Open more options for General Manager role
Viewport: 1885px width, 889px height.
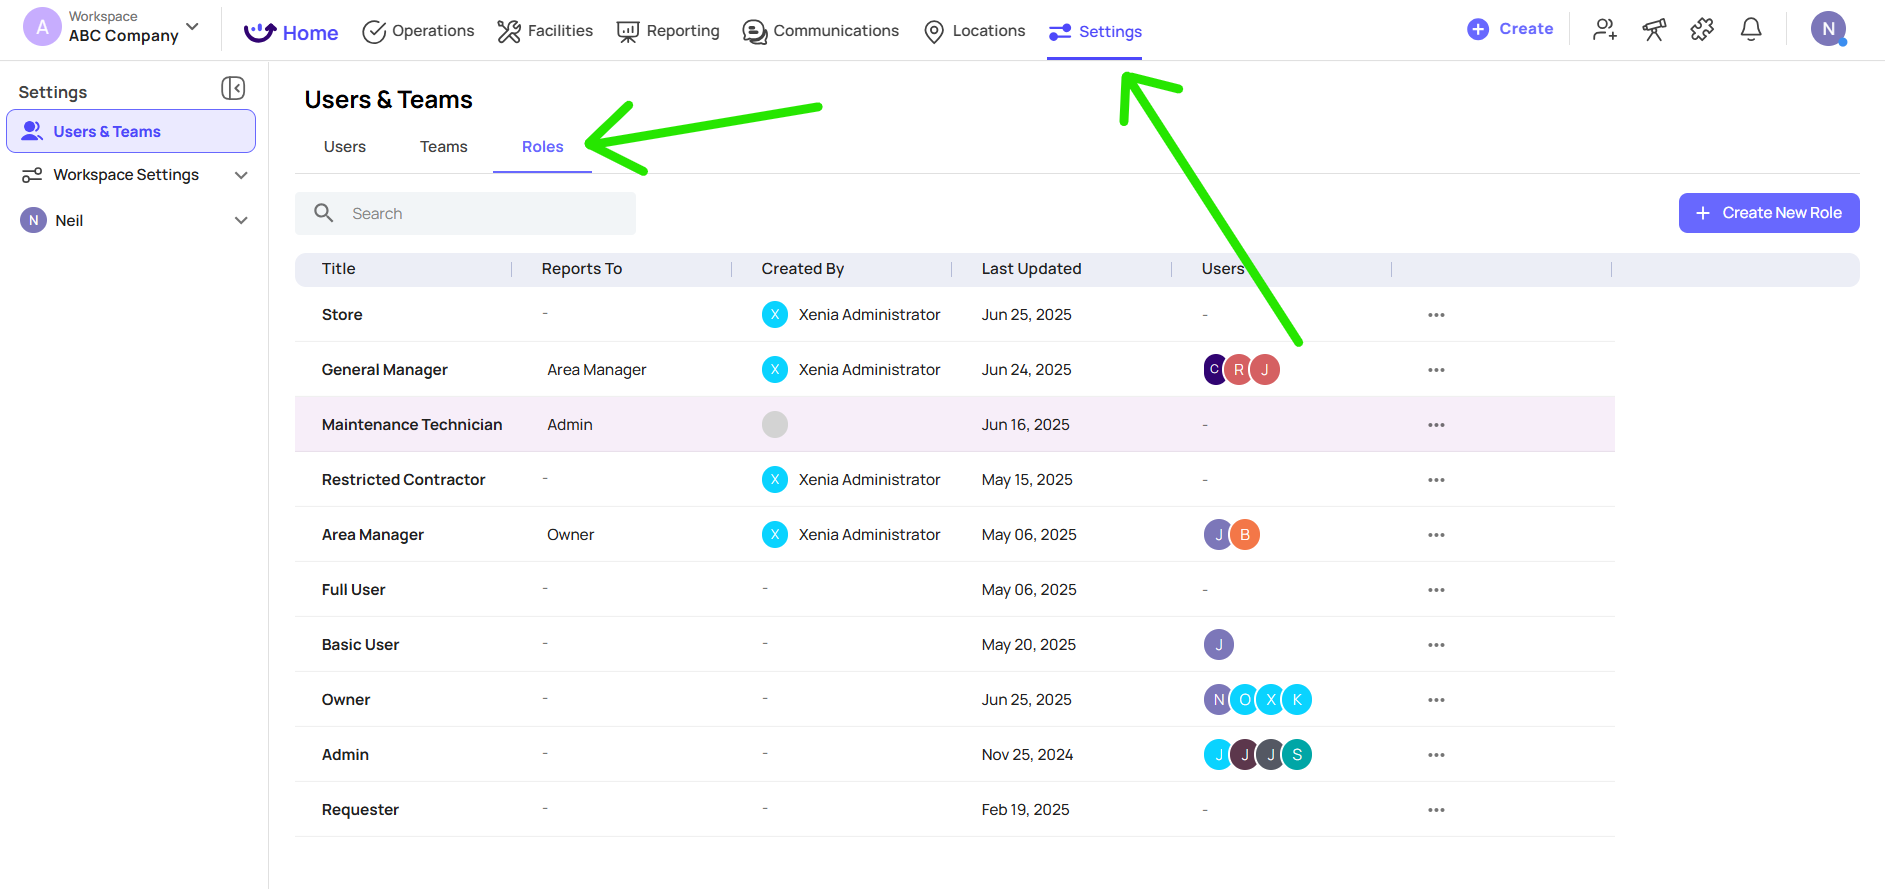tap(1436, 370)
